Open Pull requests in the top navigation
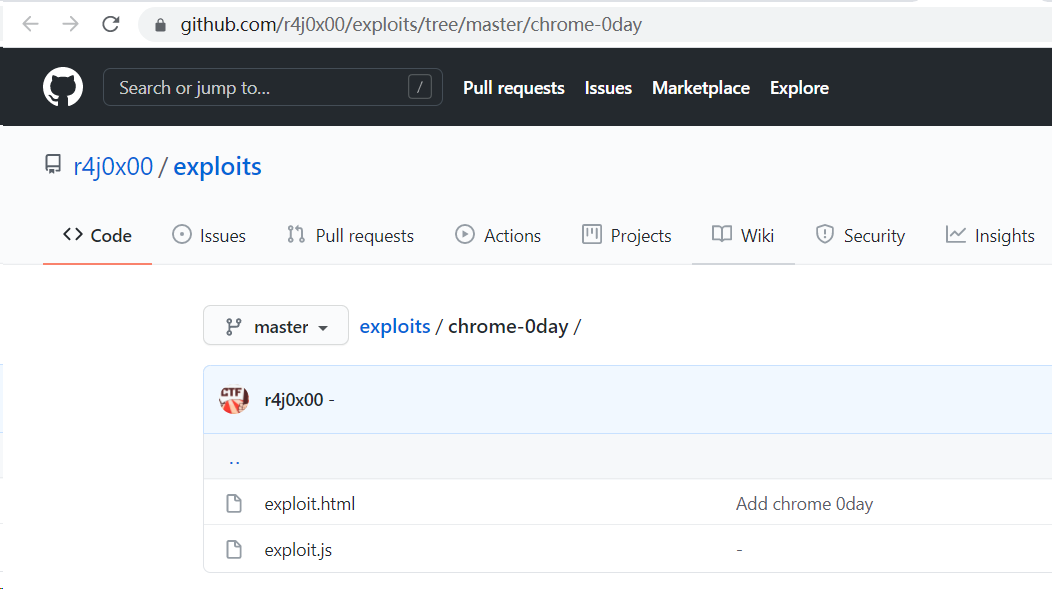This screenshot has height=589, width=1052. pos(514,88)
